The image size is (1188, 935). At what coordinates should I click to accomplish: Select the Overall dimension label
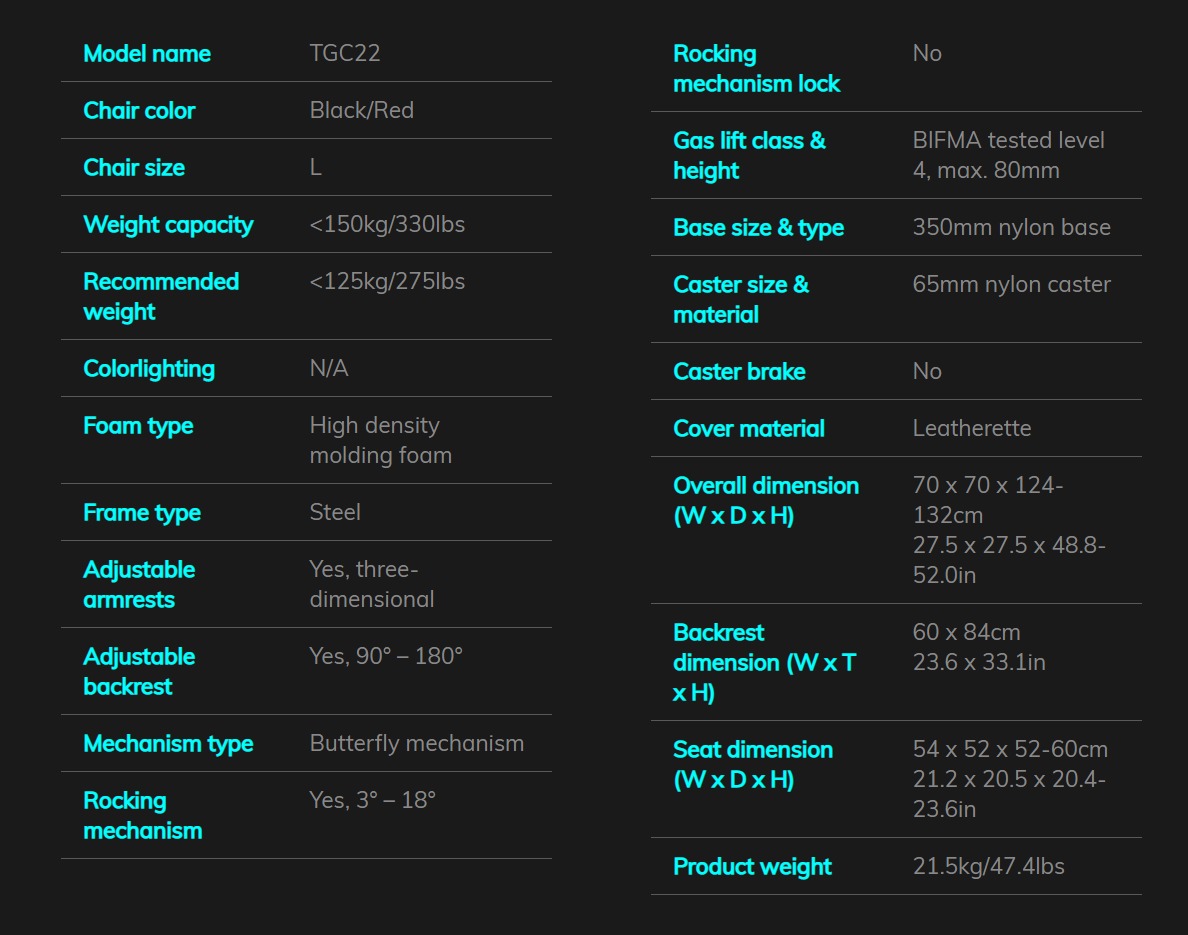coord(766,501)
